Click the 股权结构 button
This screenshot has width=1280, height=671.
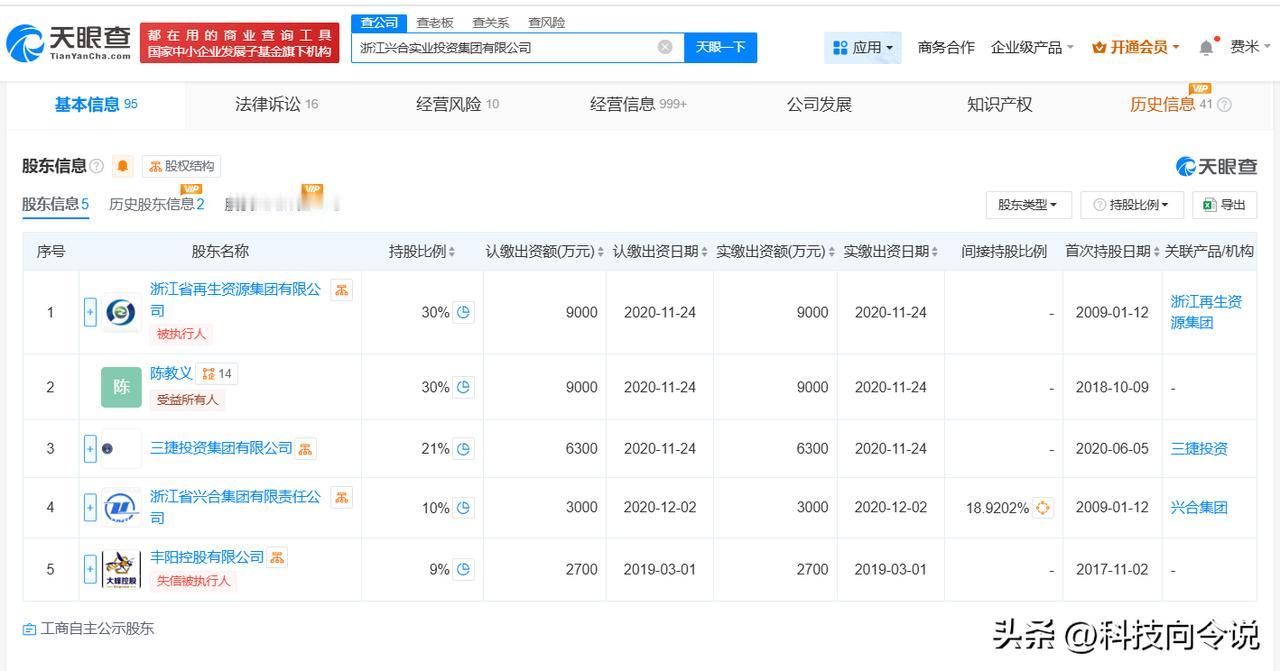point(181,166)
